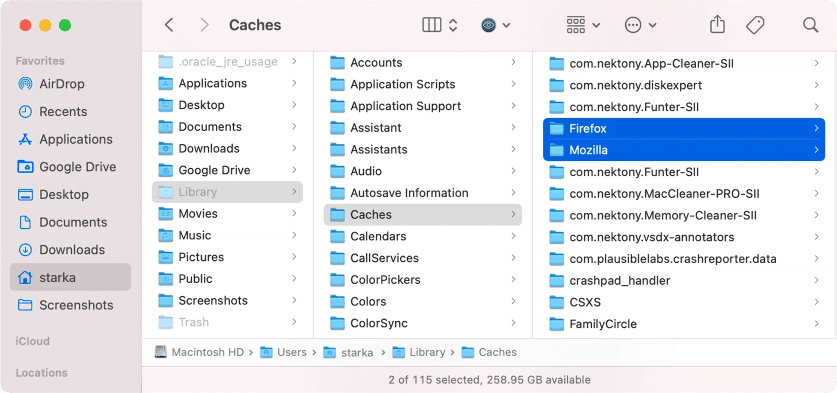The image size is (837, 393).
Task: Click the status bar selection count text
Action: point(489,380)
